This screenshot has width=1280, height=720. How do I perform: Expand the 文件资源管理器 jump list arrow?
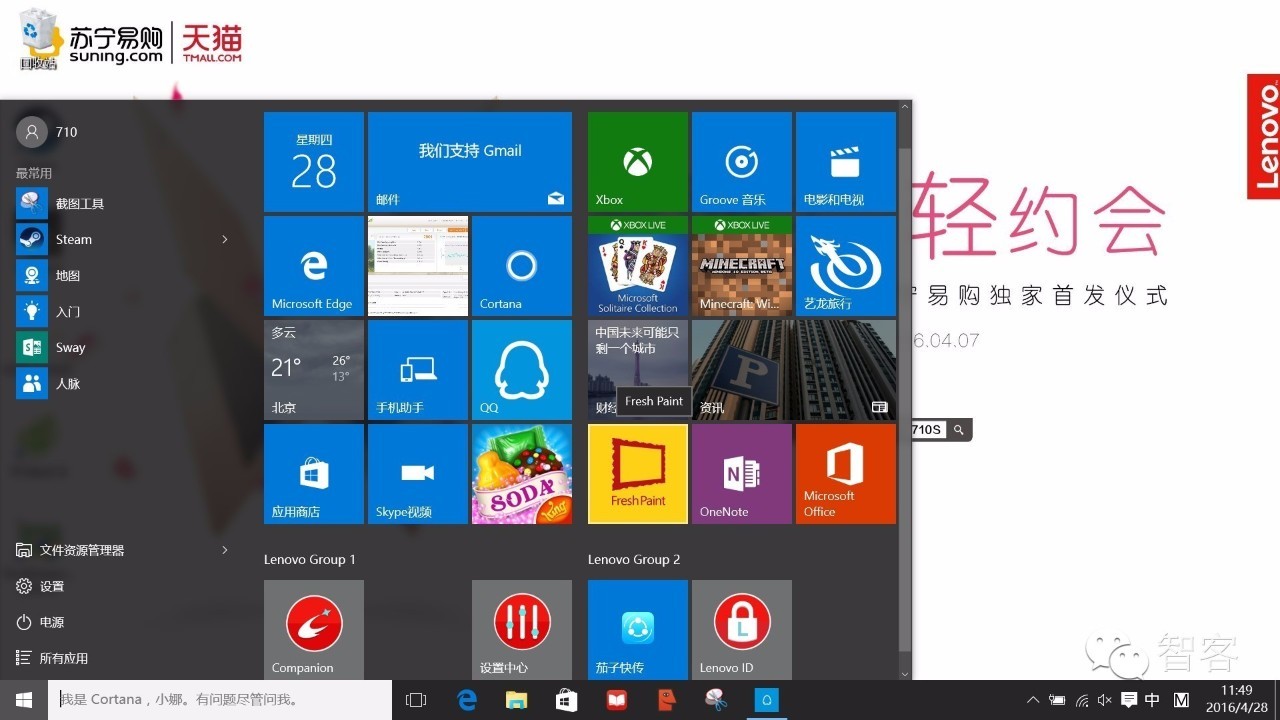point(225,549)
